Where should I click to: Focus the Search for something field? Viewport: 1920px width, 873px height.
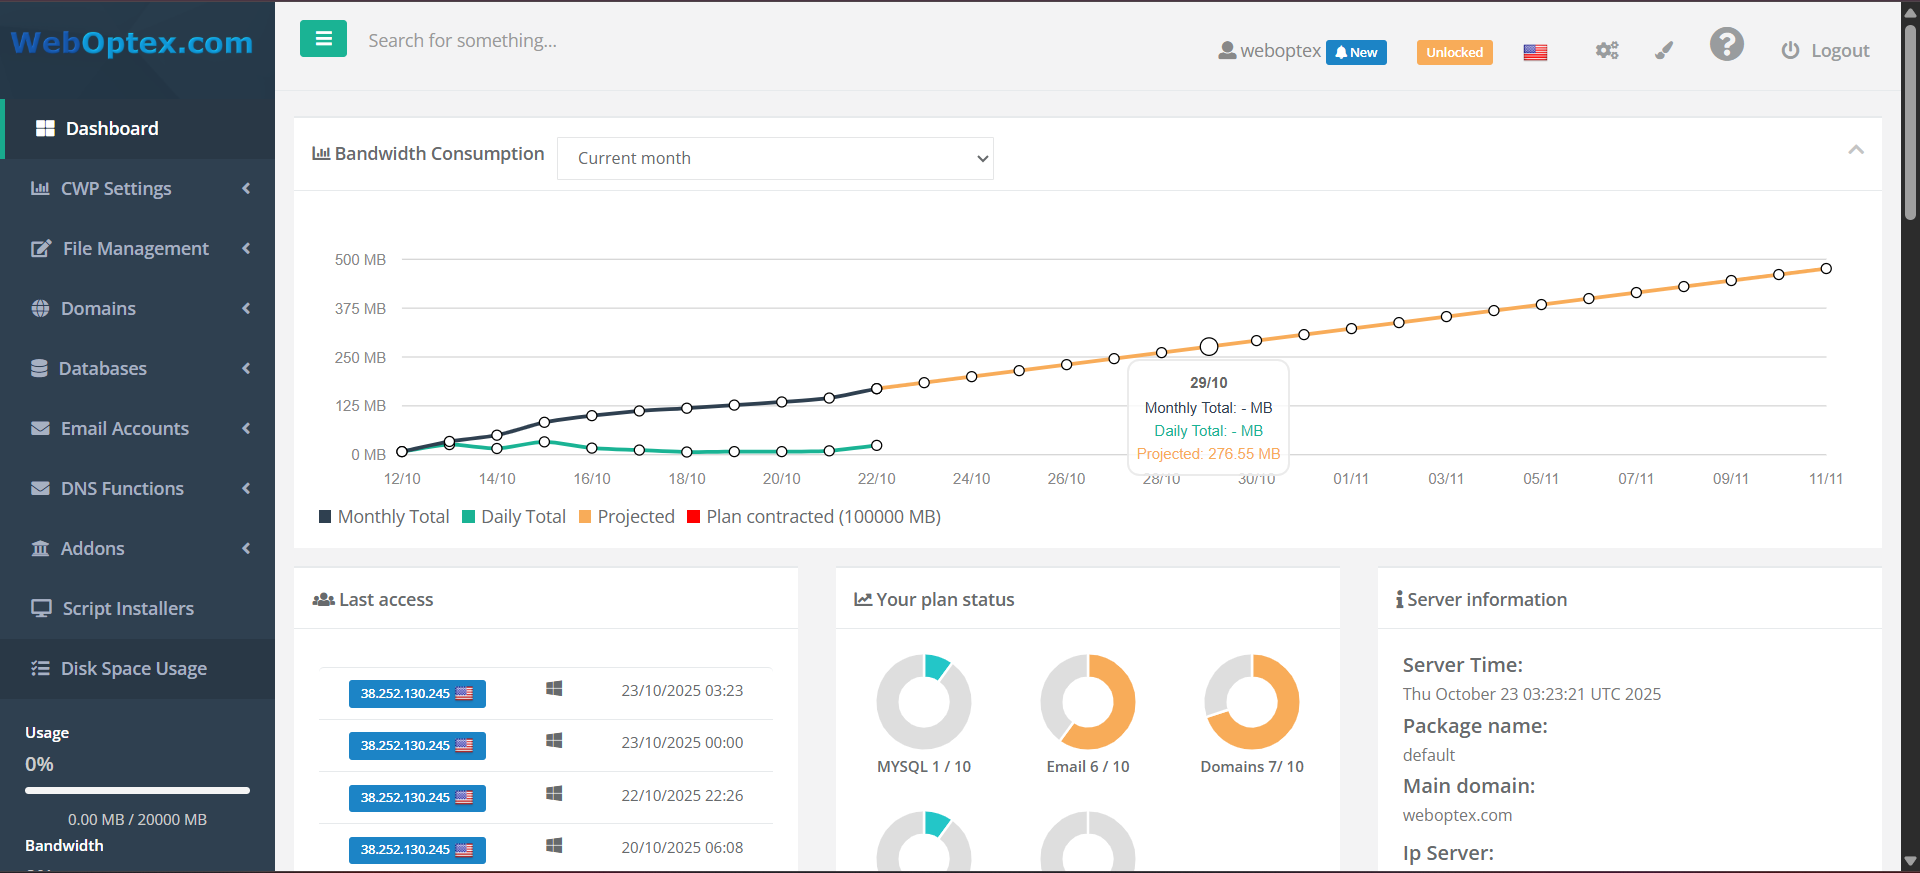[x=600, y=41]
